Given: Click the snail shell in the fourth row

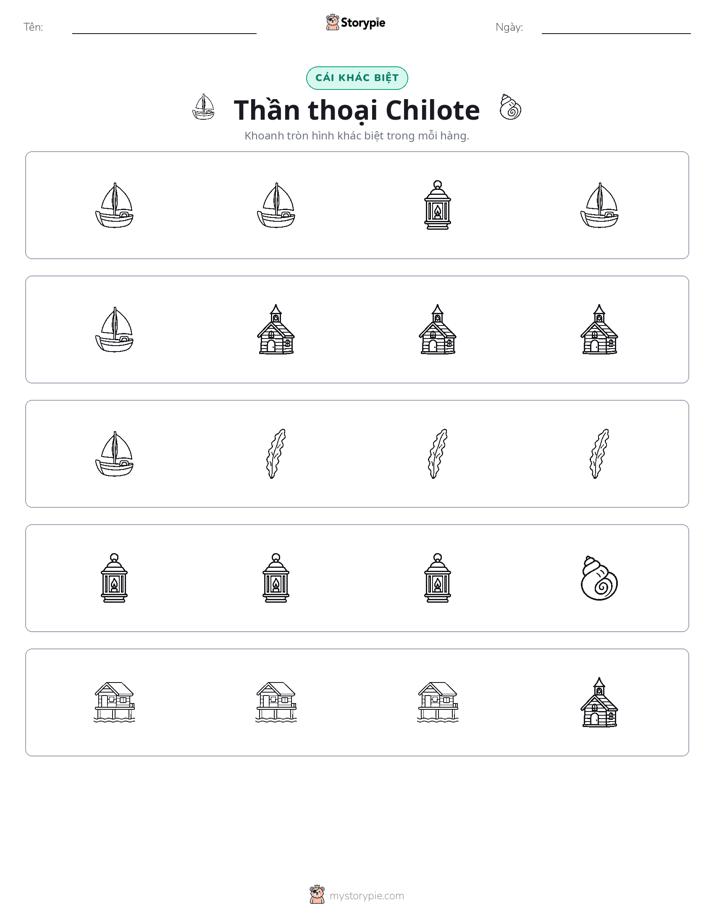Looking at the screenshot, I should click(599, 578).
